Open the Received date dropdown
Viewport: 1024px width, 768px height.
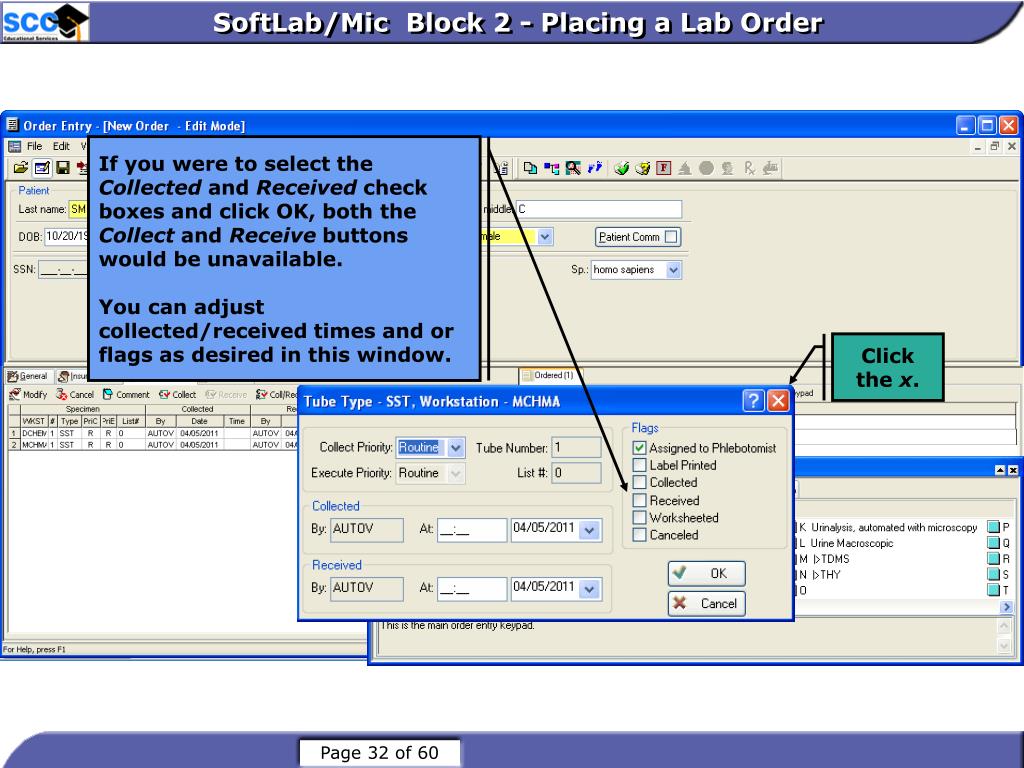click(x=589, y=588)
